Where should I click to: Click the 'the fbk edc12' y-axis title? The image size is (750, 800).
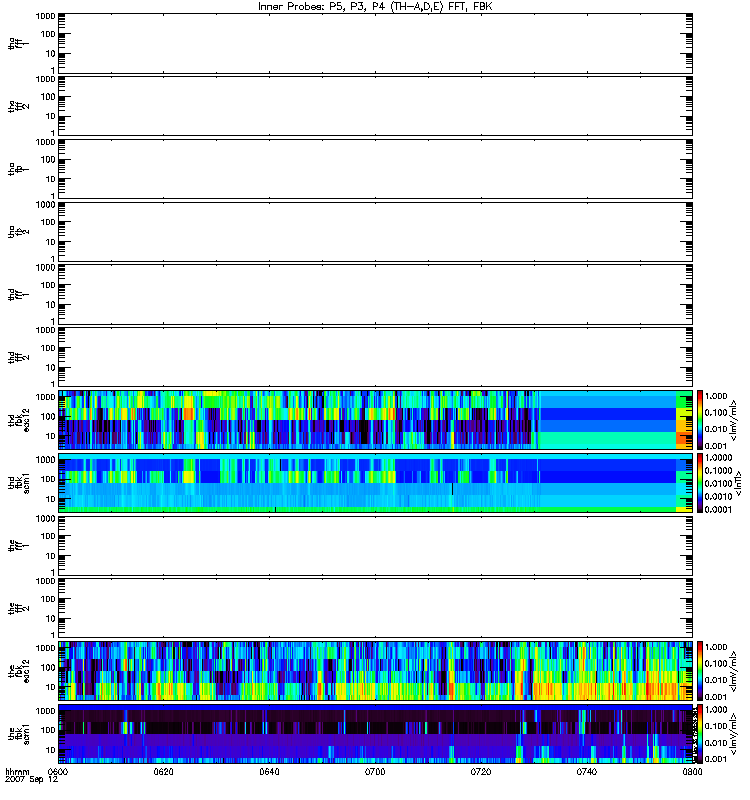(x=19, y=671)
